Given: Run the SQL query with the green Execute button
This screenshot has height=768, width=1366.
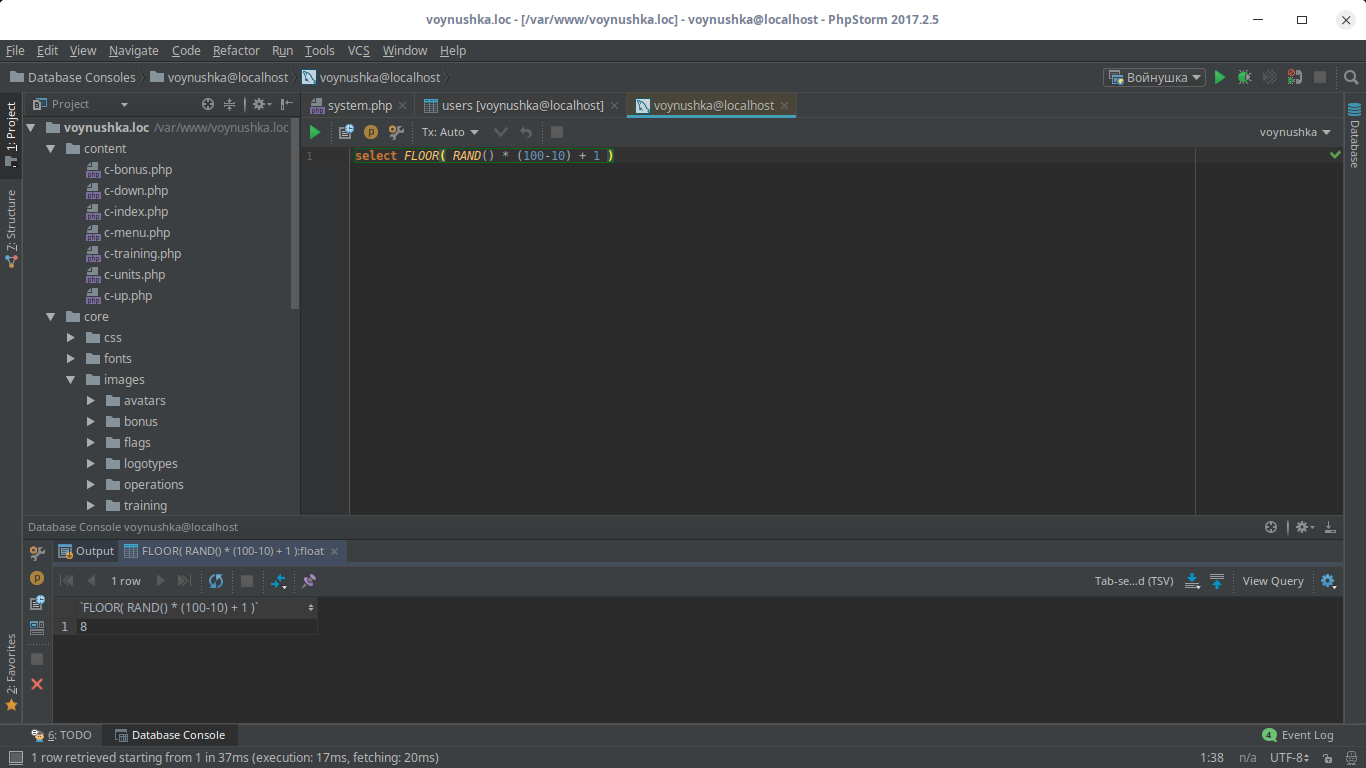Looking at the screenshot, I should 315,132.
